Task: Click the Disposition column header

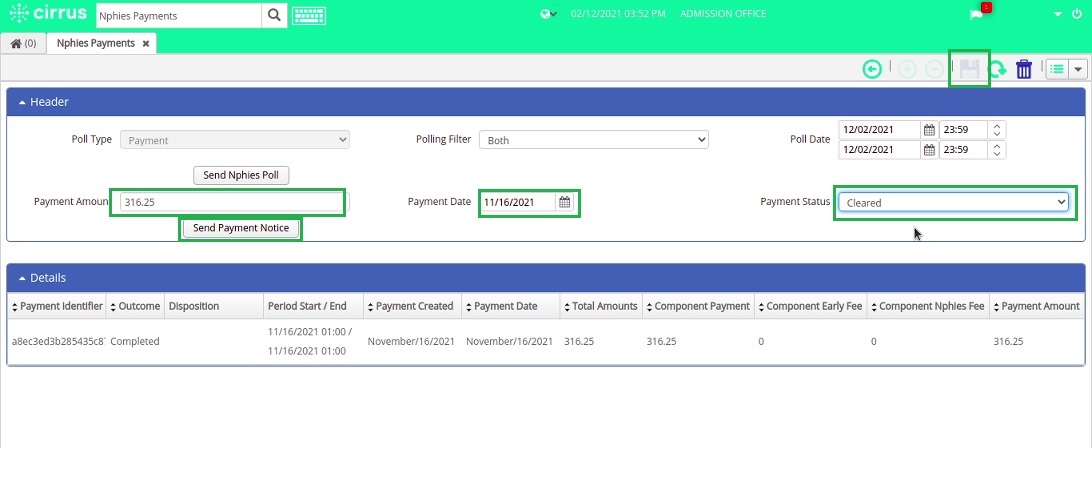Action: [x=214, y=306]
